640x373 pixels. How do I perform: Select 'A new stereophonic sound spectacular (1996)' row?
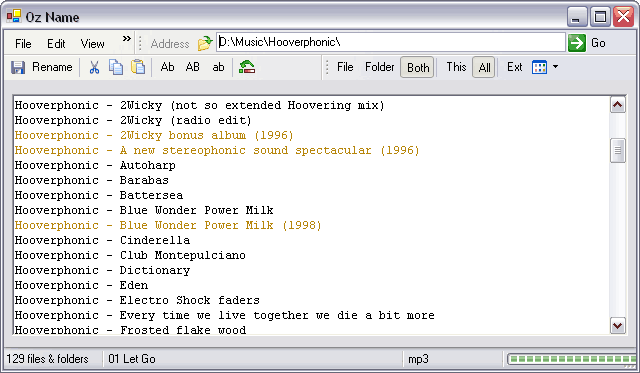217,151
